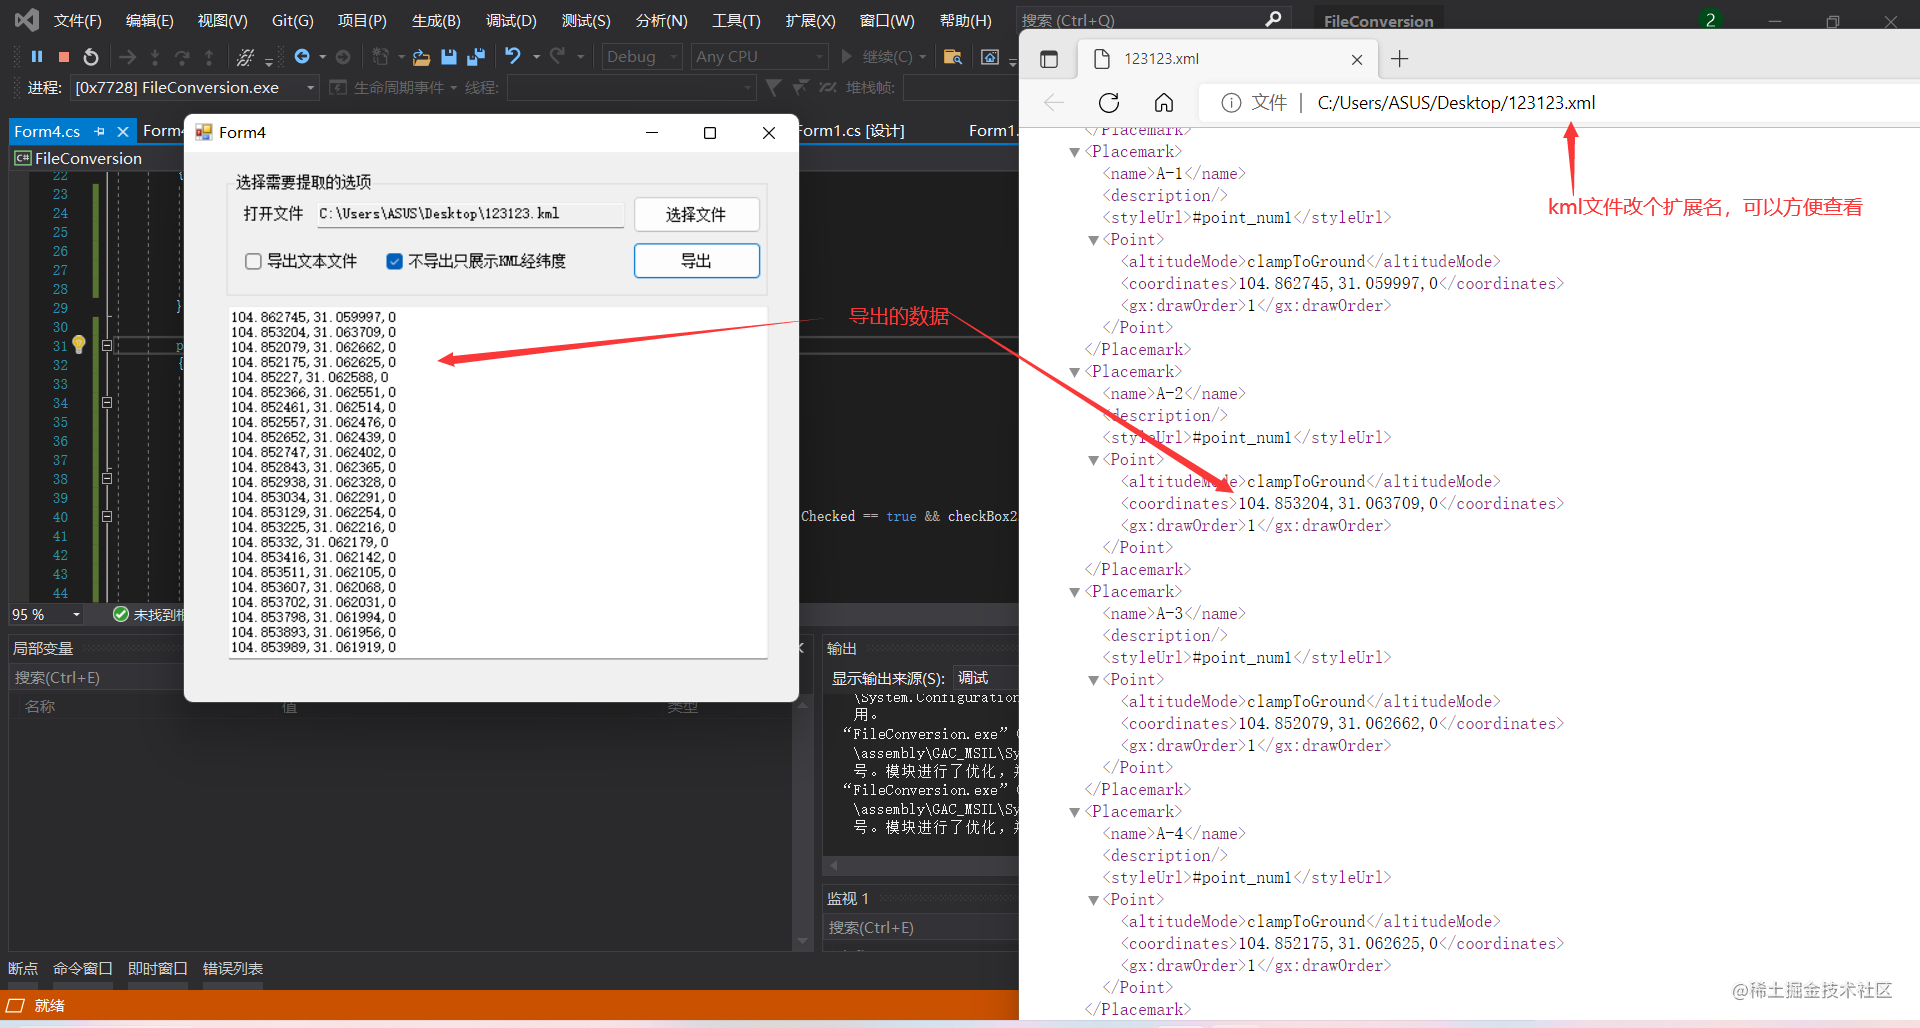The height and width of the screenshot is (1028, 1920).
Task: Switch to the 错误列表 tab
Action: [233, 968]
